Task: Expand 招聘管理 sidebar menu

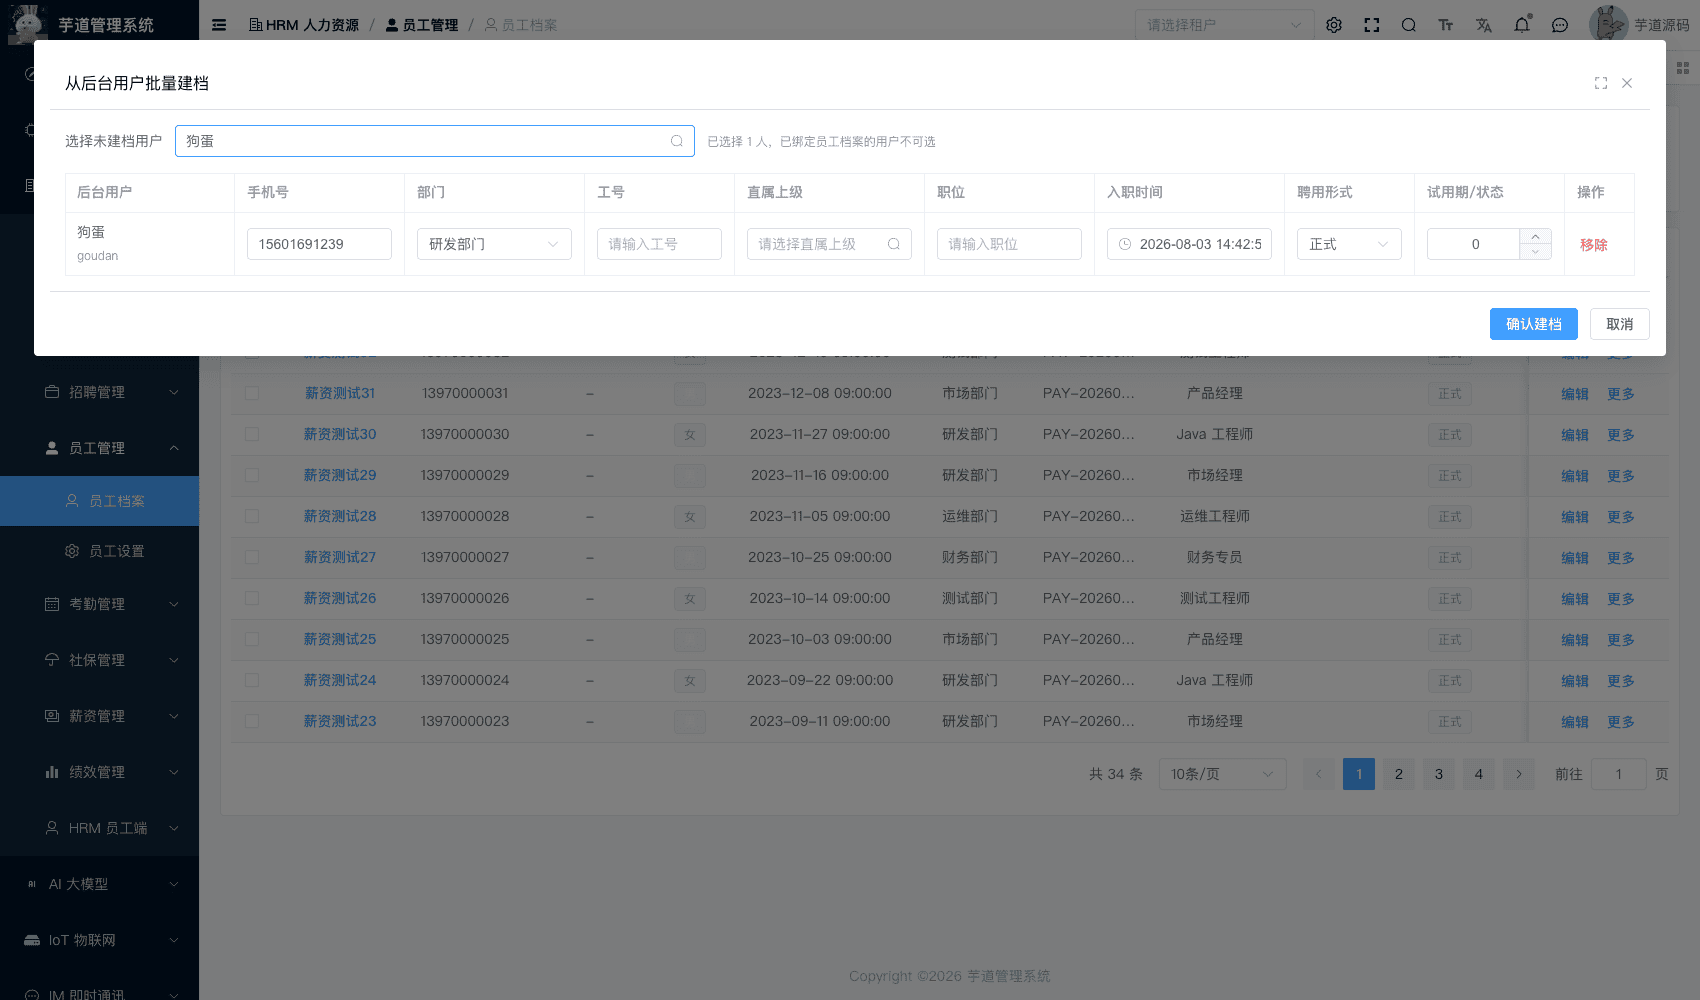Action: pos(100,392)
